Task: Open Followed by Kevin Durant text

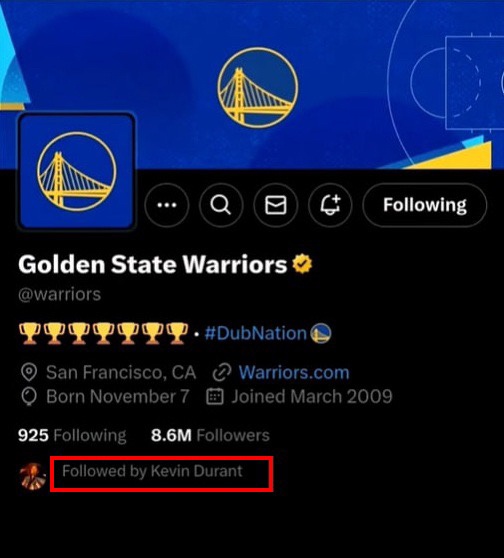Action: (152, 471)
